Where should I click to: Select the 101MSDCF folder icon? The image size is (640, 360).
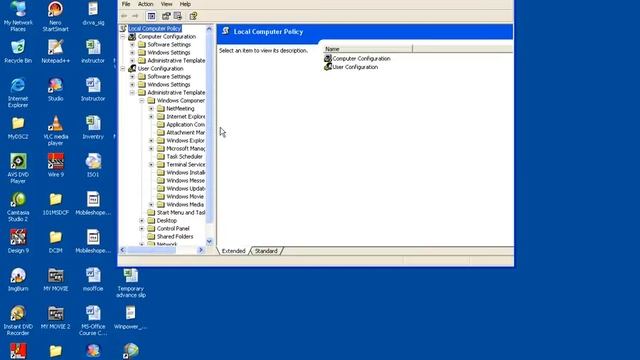click(56, 204)
